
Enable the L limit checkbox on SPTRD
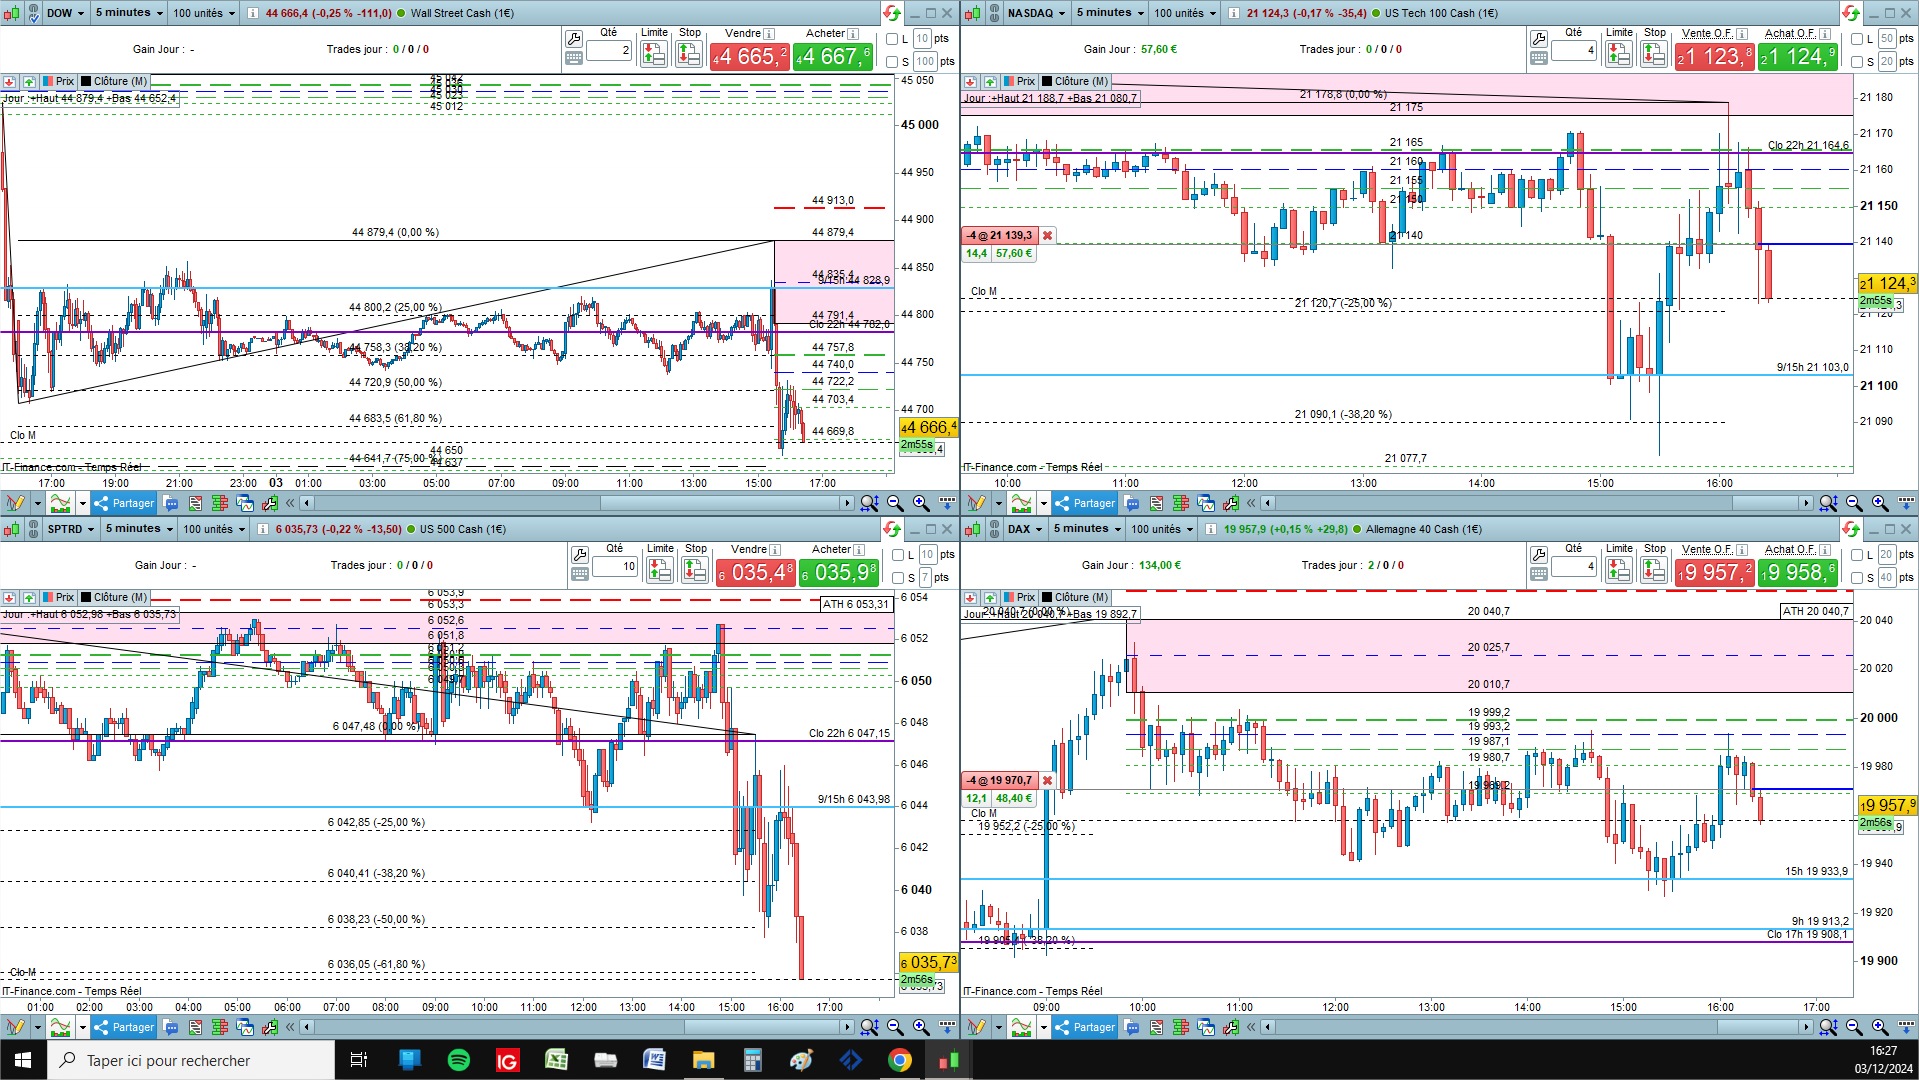(x=898, y=555)
